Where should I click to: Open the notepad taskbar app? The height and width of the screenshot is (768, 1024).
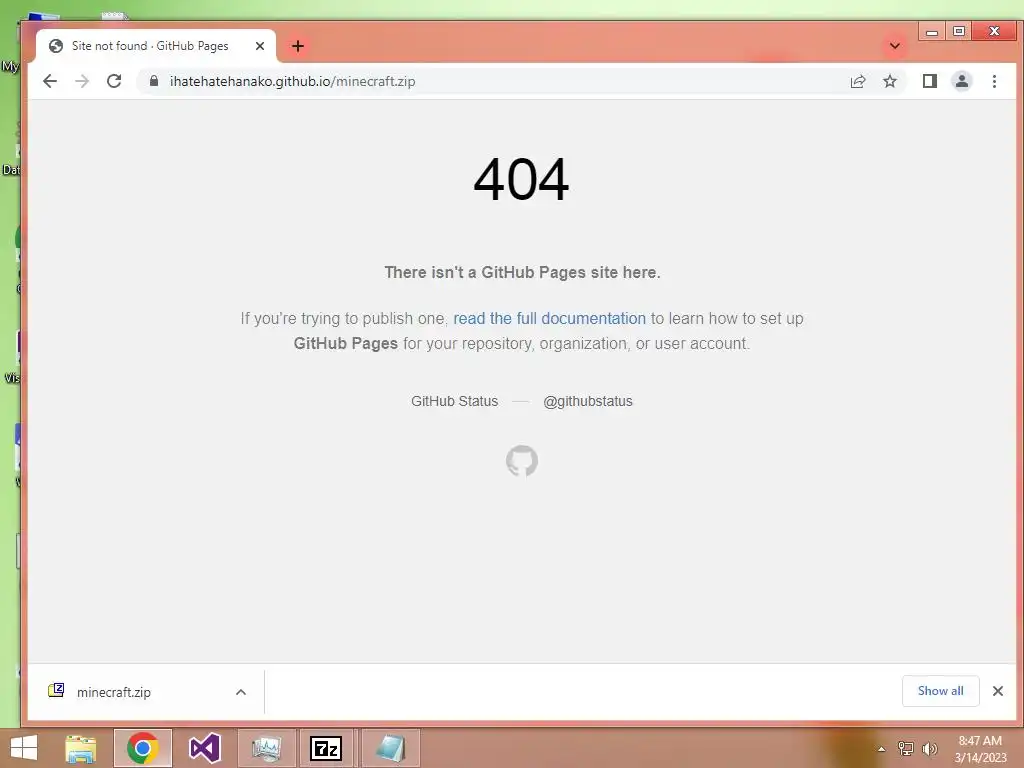[x=390, y=748]
